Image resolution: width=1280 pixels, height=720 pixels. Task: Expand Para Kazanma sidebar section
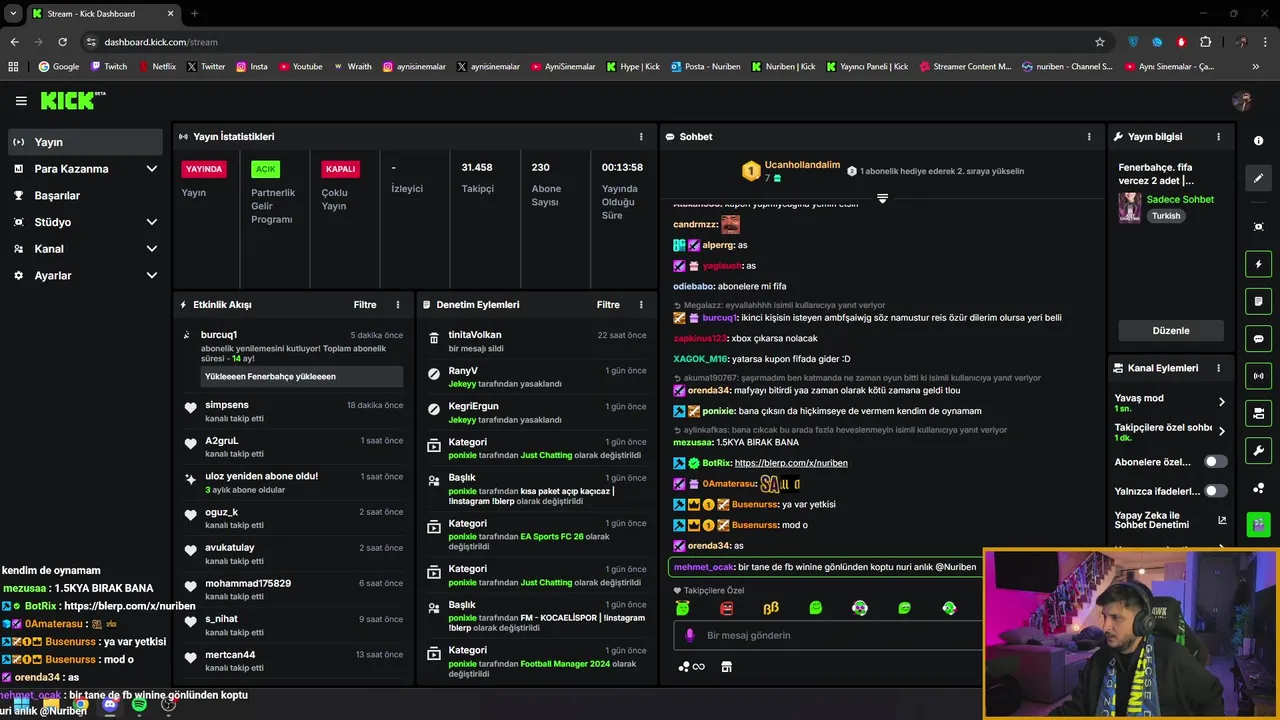[x=152, y=169]
